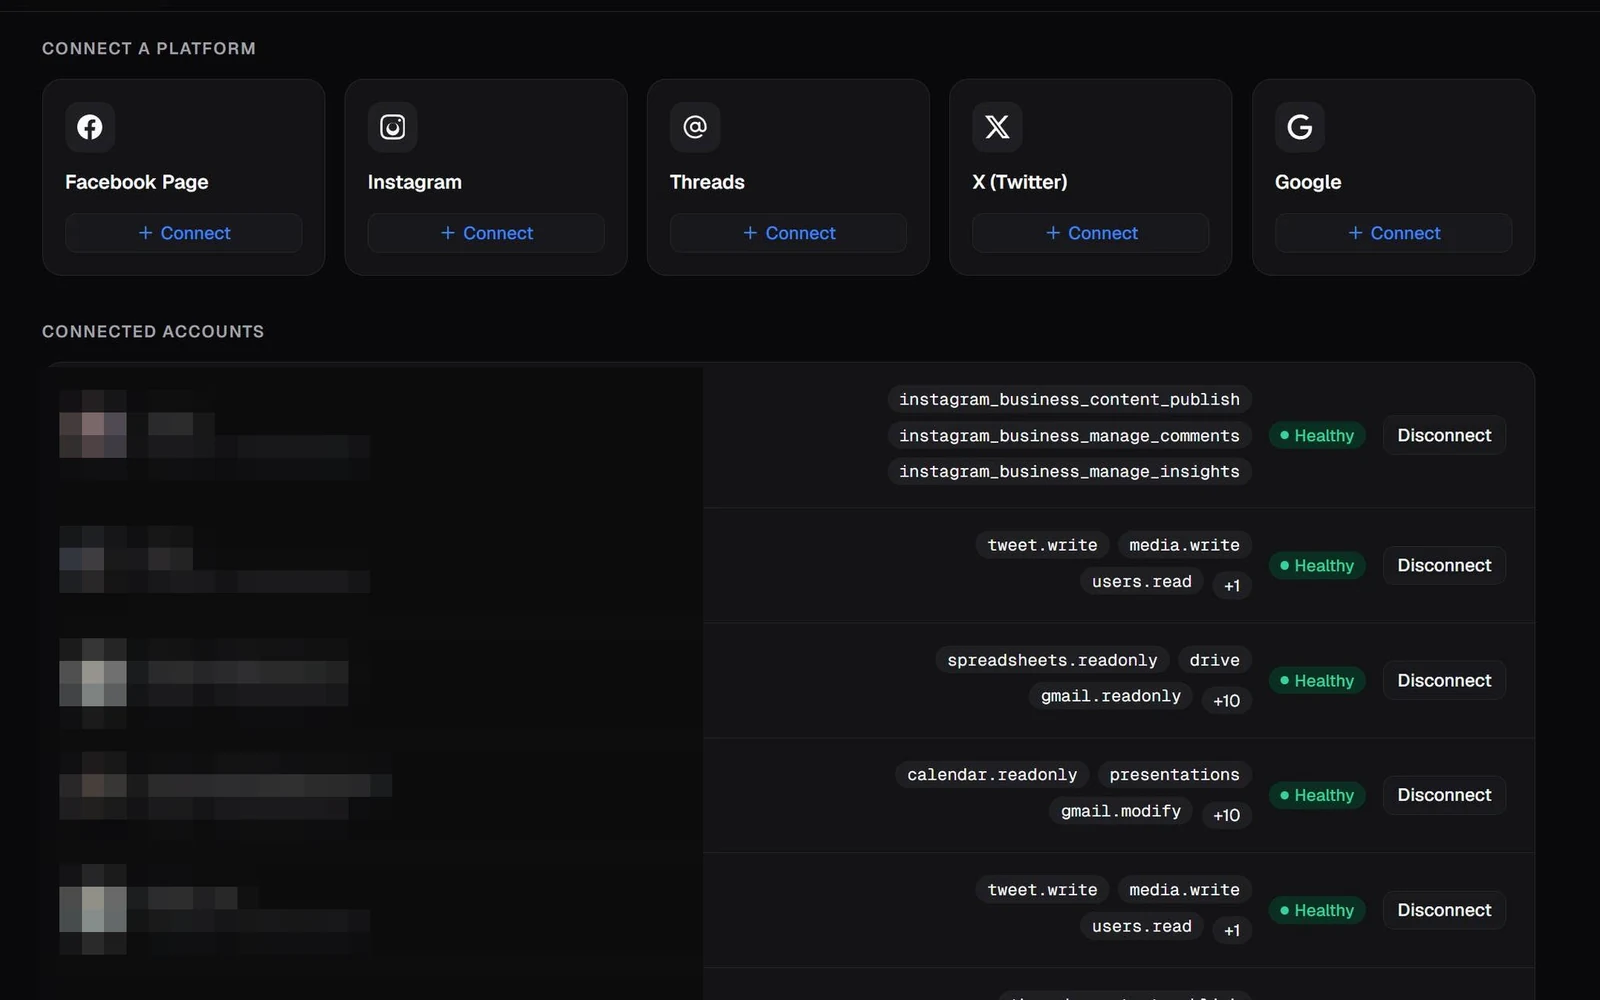This screenshot has width=1600, height=1000.
Task: Click the Threads @ logo icon
Action: [x=695, y=127]
